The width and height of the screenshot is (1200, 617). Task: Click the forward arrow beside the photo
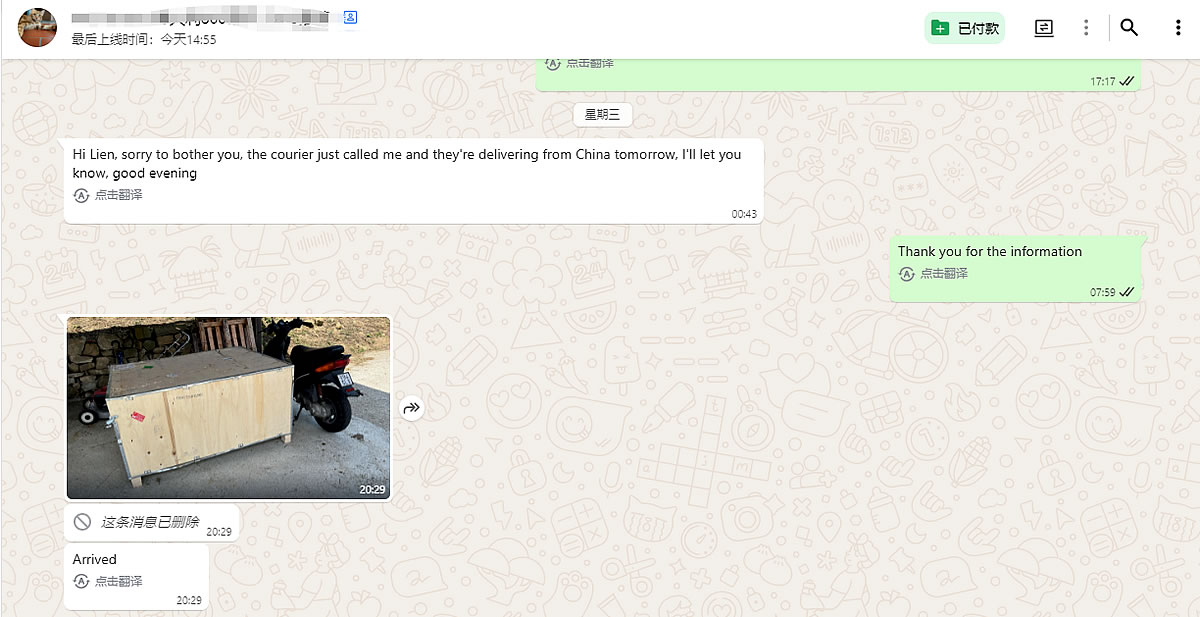tap(411, 407)
